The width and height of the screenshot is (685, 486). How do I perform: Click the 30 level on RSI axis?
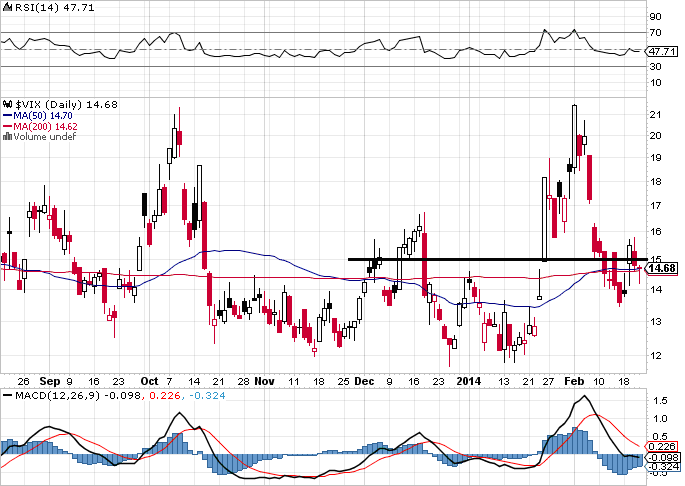[655, 66]
